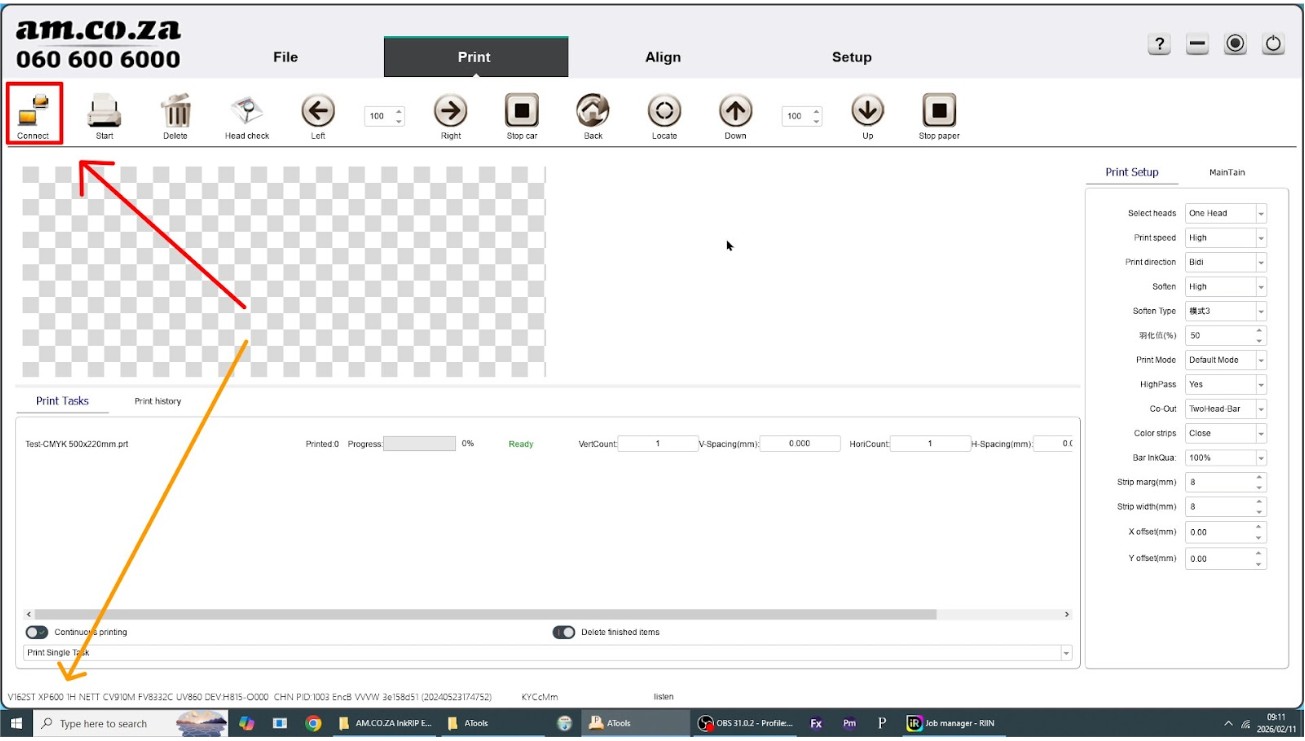1305x741 pixels.
Task: Open the Print speed dropdown
Action: coord(1226,238)
